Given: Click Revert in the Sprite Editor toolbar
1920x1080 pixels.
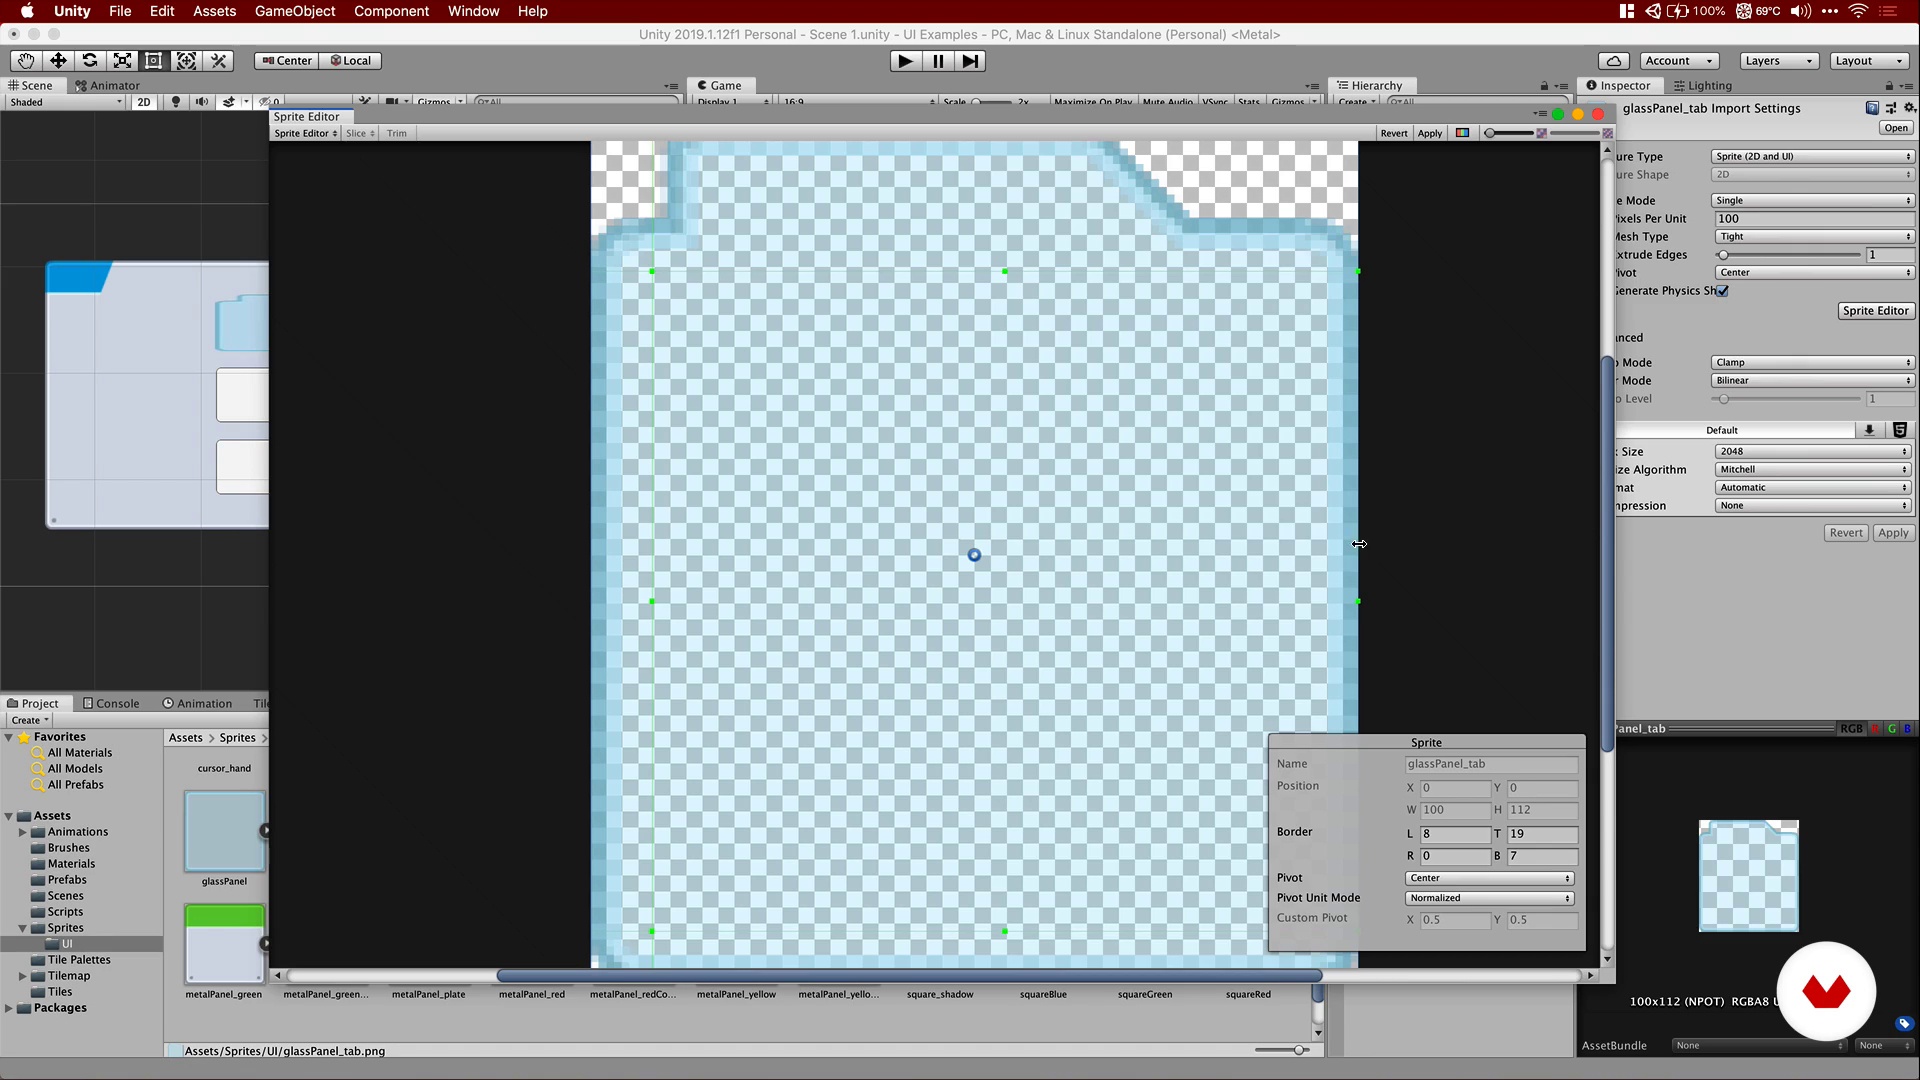Looking at the screenshot, I should (x=1394, y=134).
